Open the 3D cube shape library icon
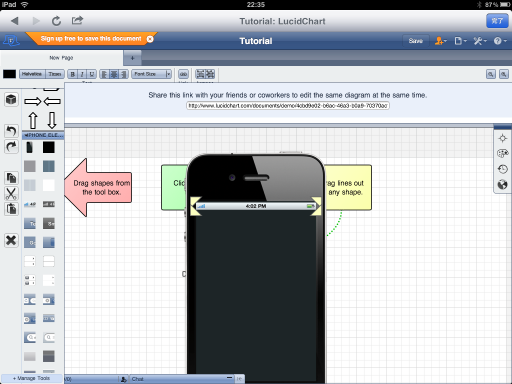The height and width of the screenshot is (384, 512). pyautogui.click(x=11, y=100)
